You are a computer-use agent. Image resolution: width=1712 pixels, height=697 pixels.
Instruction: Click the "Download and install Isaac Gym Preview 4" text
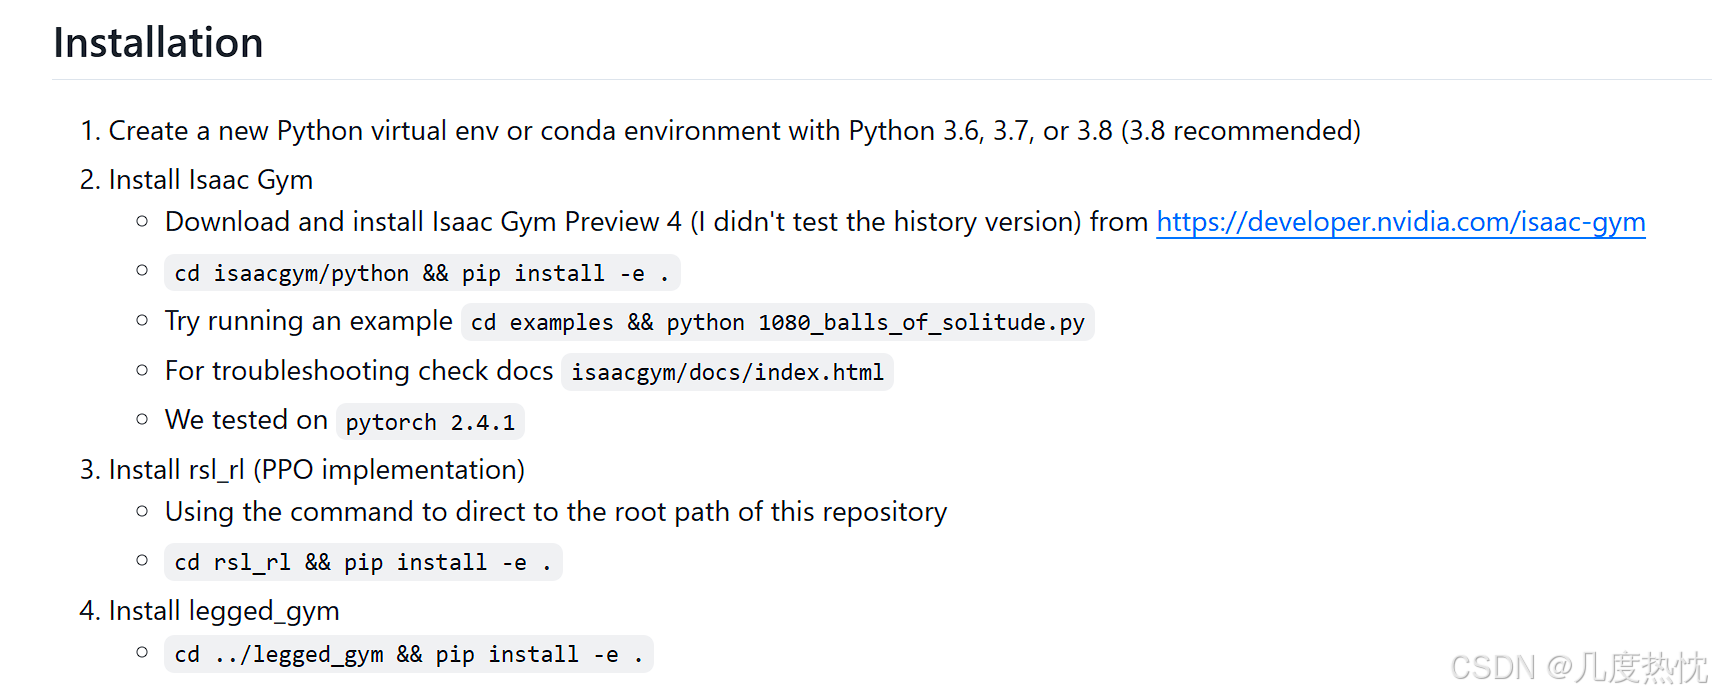pos(423,222)
